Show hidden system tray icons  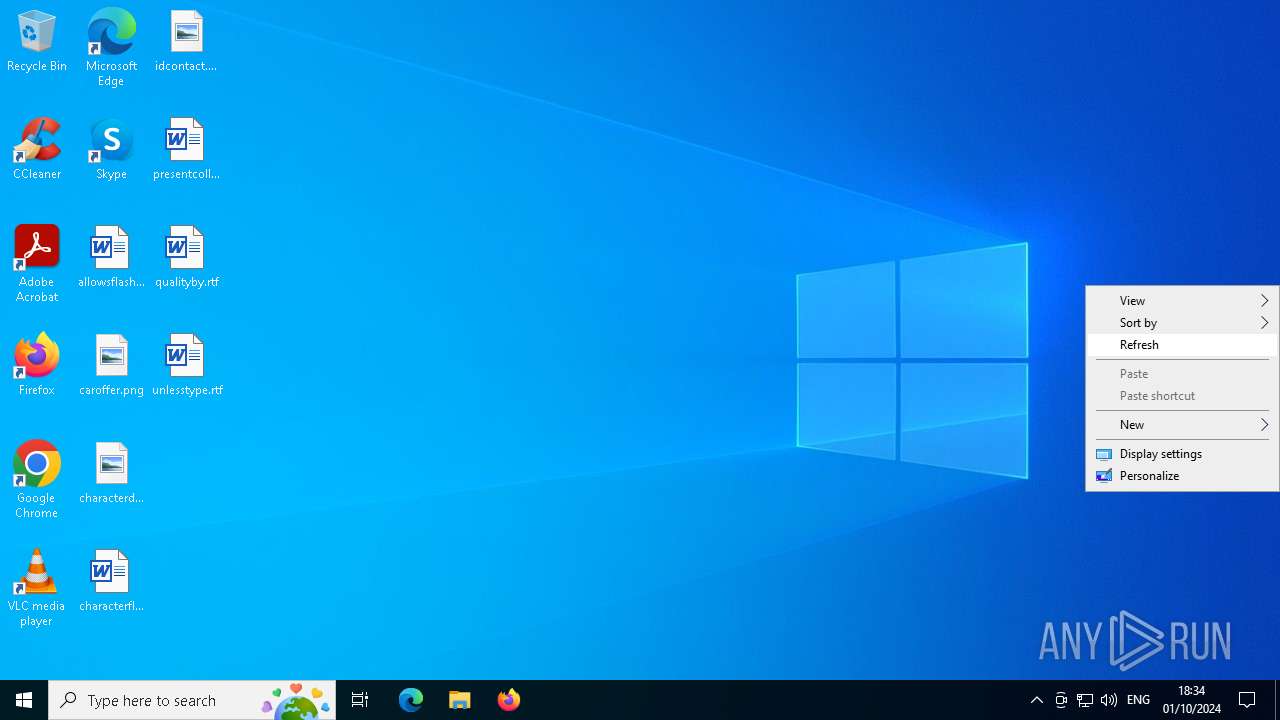[1037, 700]
